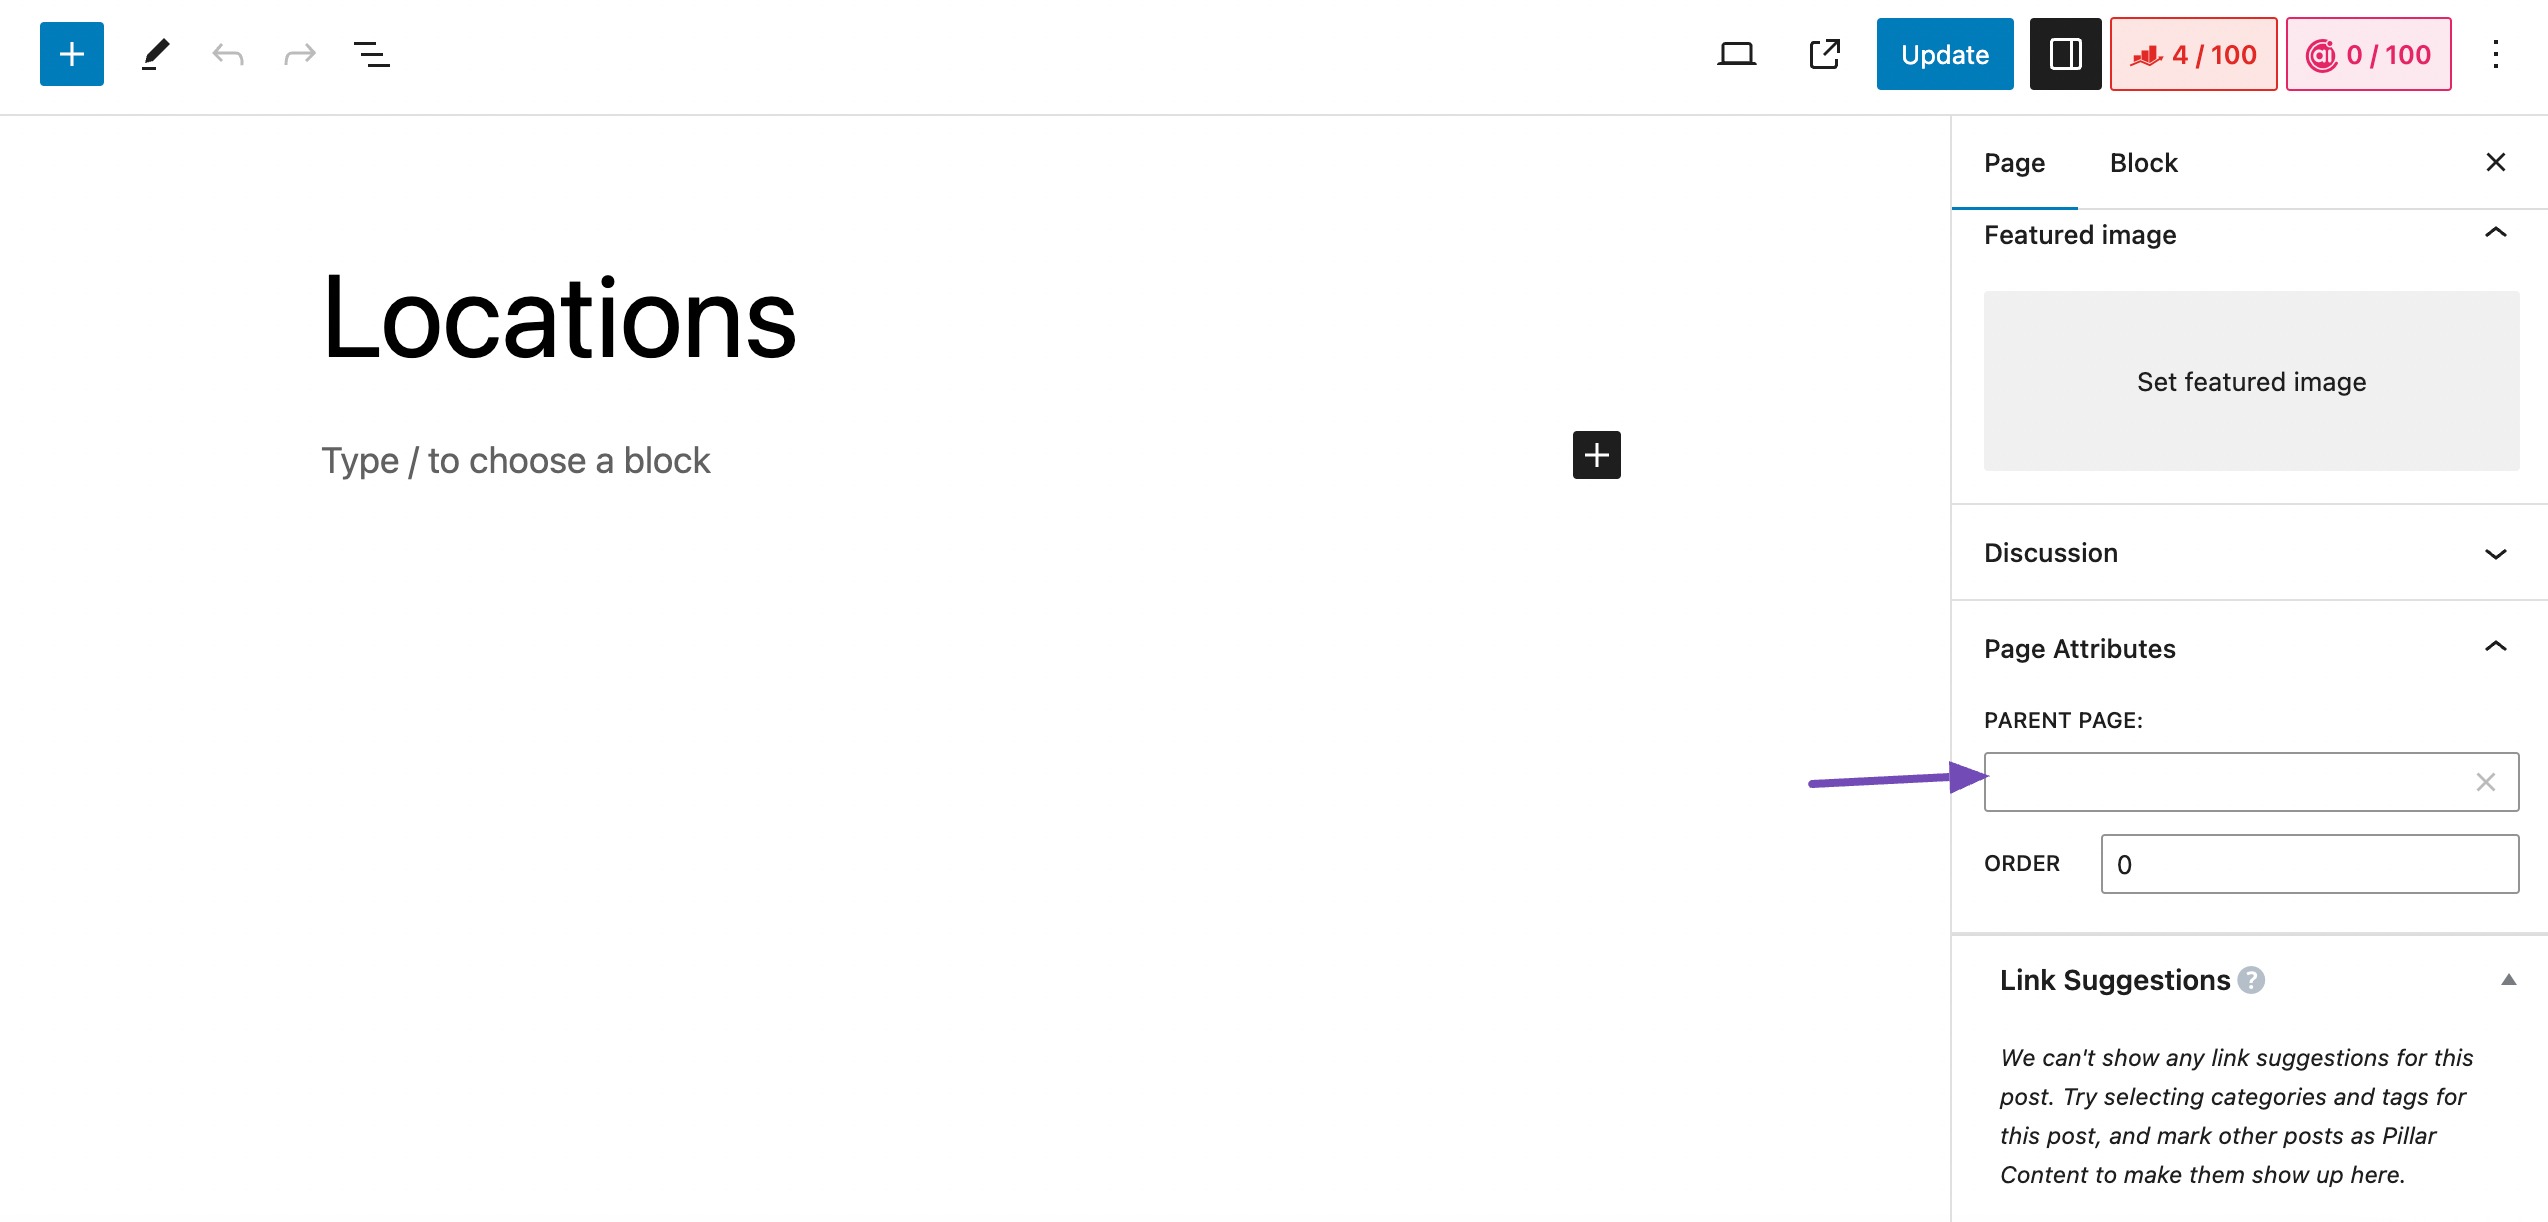2548x1222 pixels.
Task: Collapse the Page Attributes section
Action: click(2495, 648)
